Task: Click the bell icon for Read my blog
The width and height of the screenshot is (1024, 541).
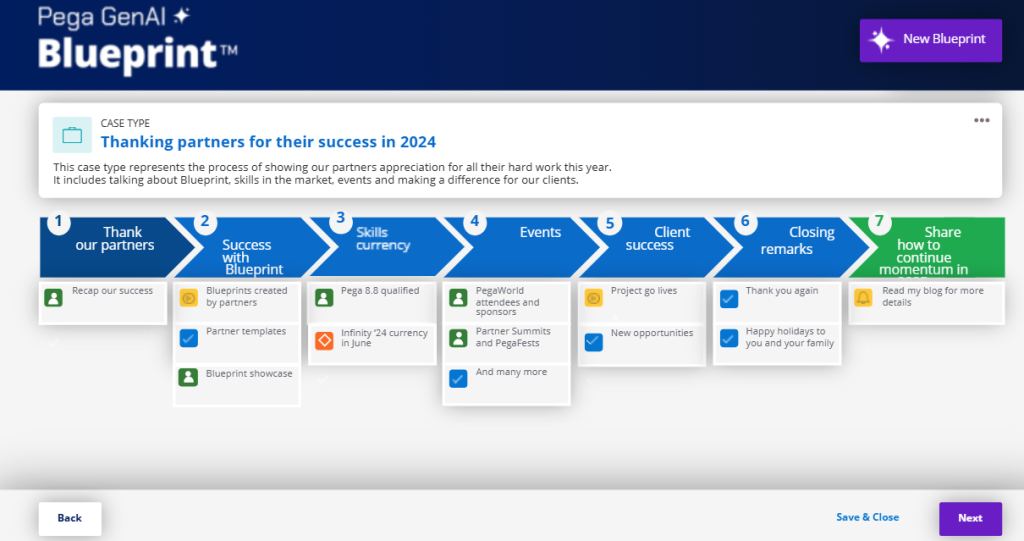Action: [x=863, y=298]
